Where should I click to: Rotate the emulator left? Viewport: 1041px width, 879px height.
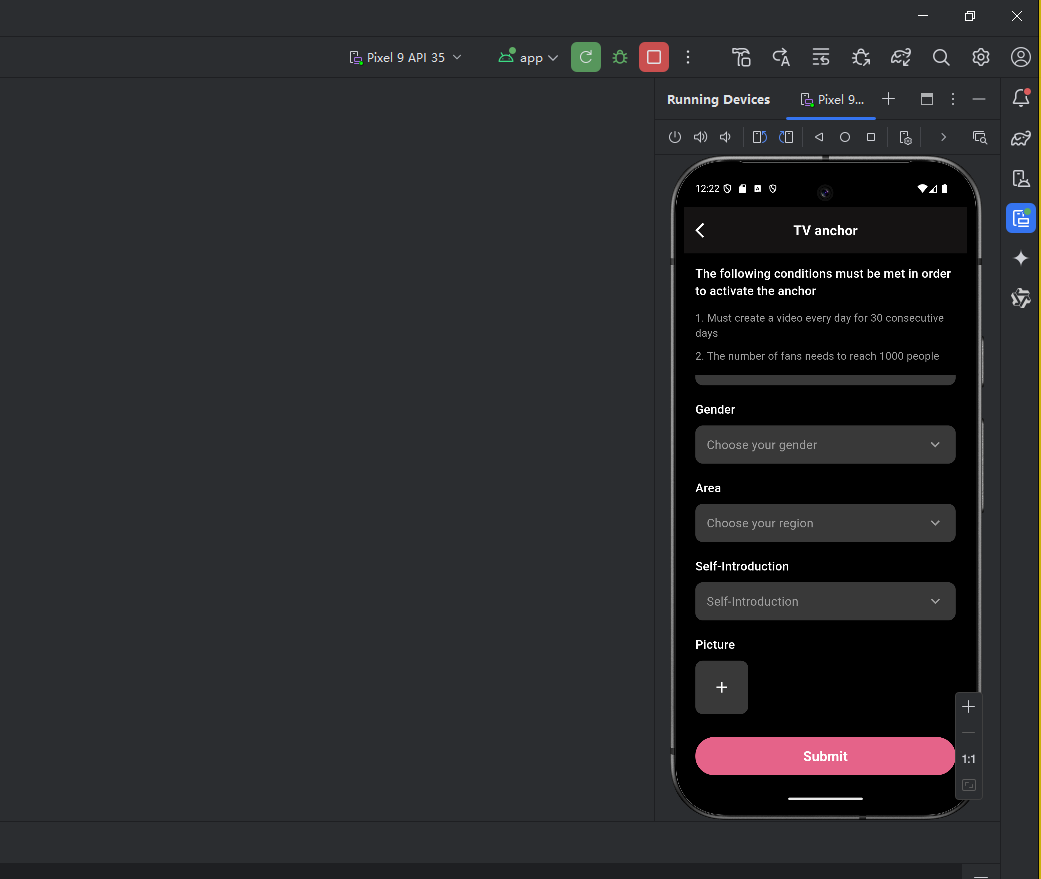coord(760,137)
